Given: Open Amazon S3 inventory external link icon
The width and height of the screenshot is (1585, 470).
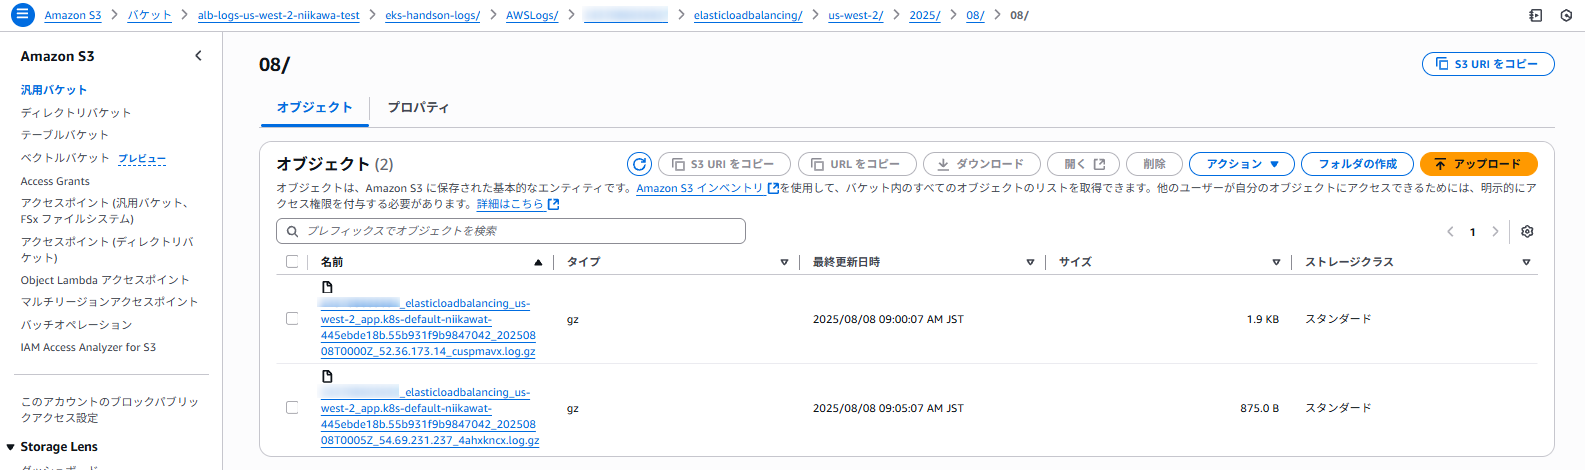Looking at the screenshot, I should [x=773, y=188].
